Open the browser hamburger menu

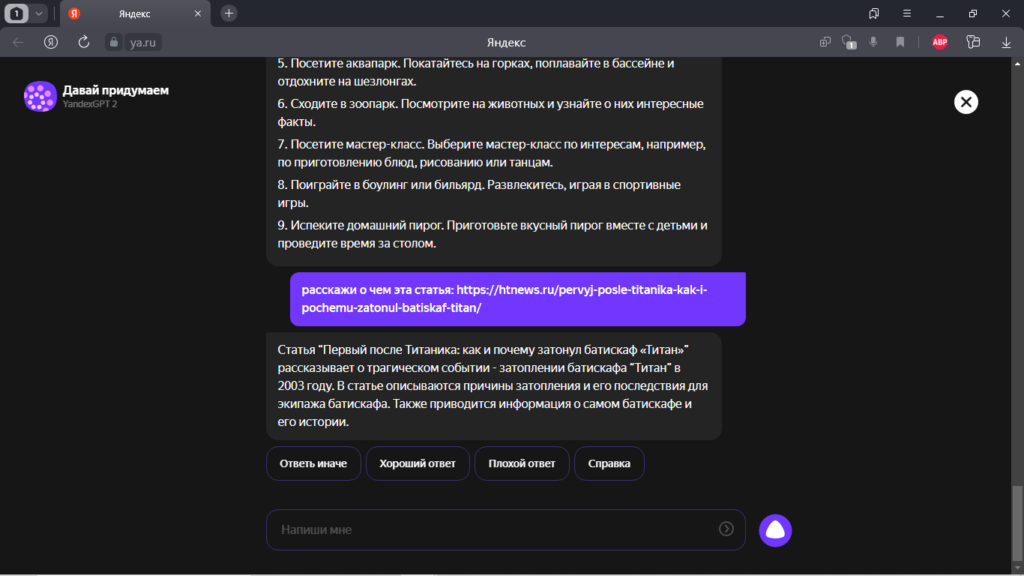pos(906,13)
